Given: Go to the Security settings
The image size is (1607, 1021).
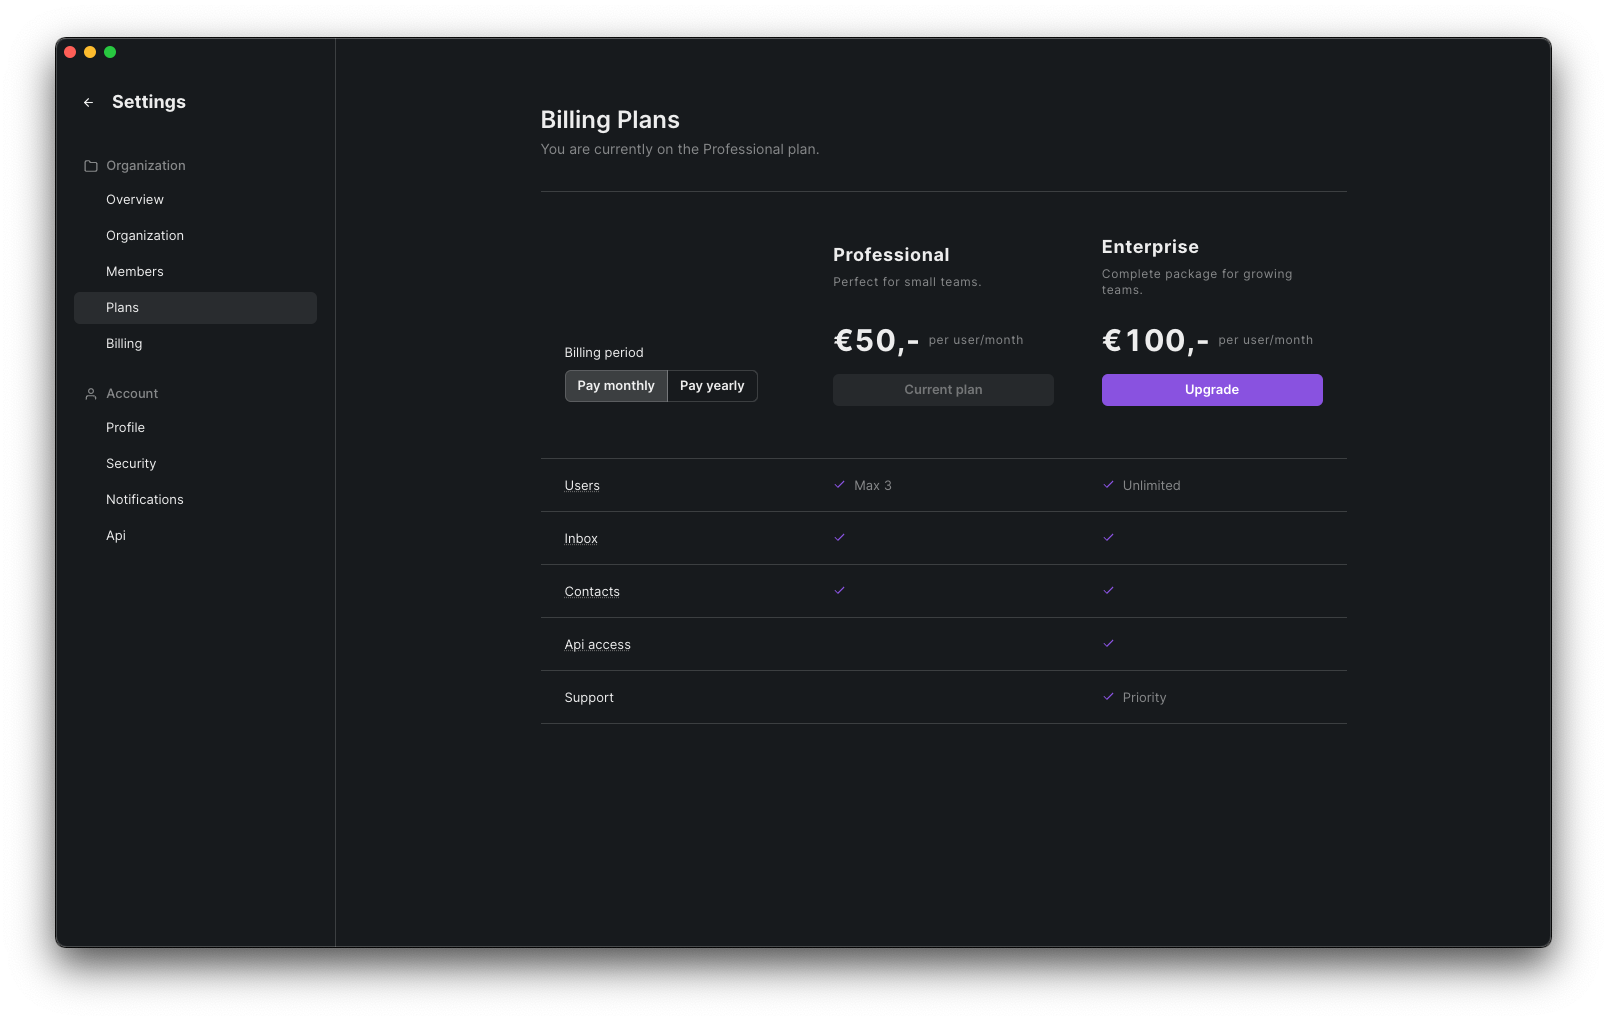Looking at the screenshot, I should pyautogui.click(x=130, y=463).
